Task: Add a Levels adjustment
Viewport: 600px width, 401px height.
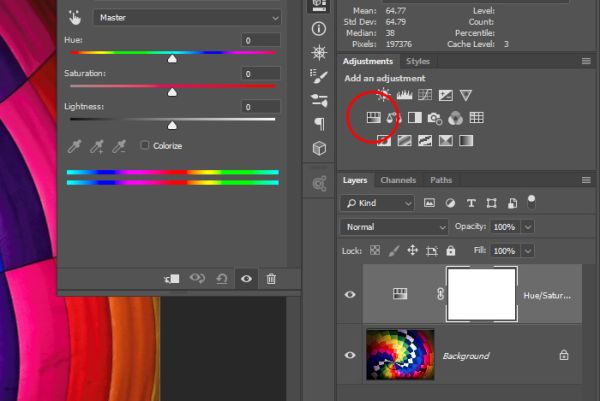Action: (x=404, y=95)
